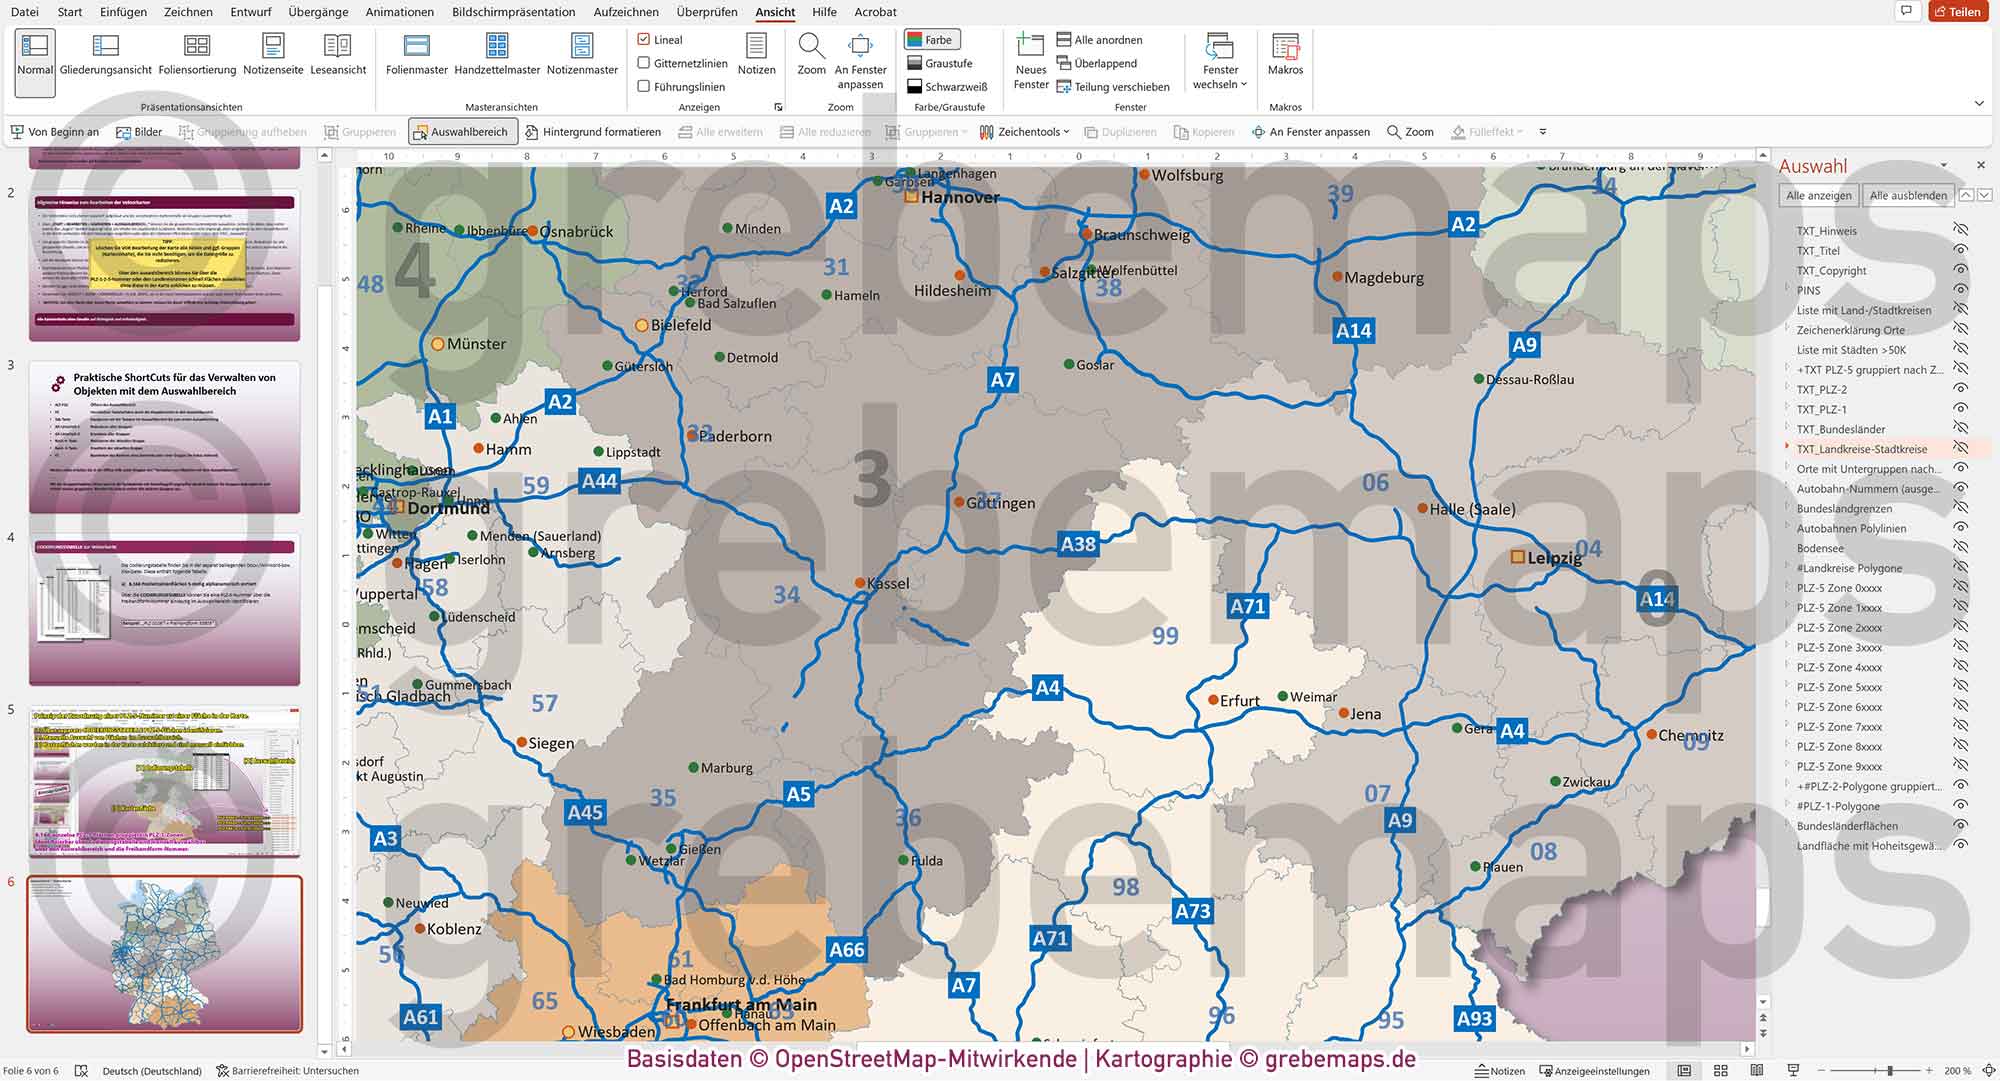Screen dimensions: 2000x1081
Task: Enable the Gitternetzlinien checkbox
Action: 644,62
